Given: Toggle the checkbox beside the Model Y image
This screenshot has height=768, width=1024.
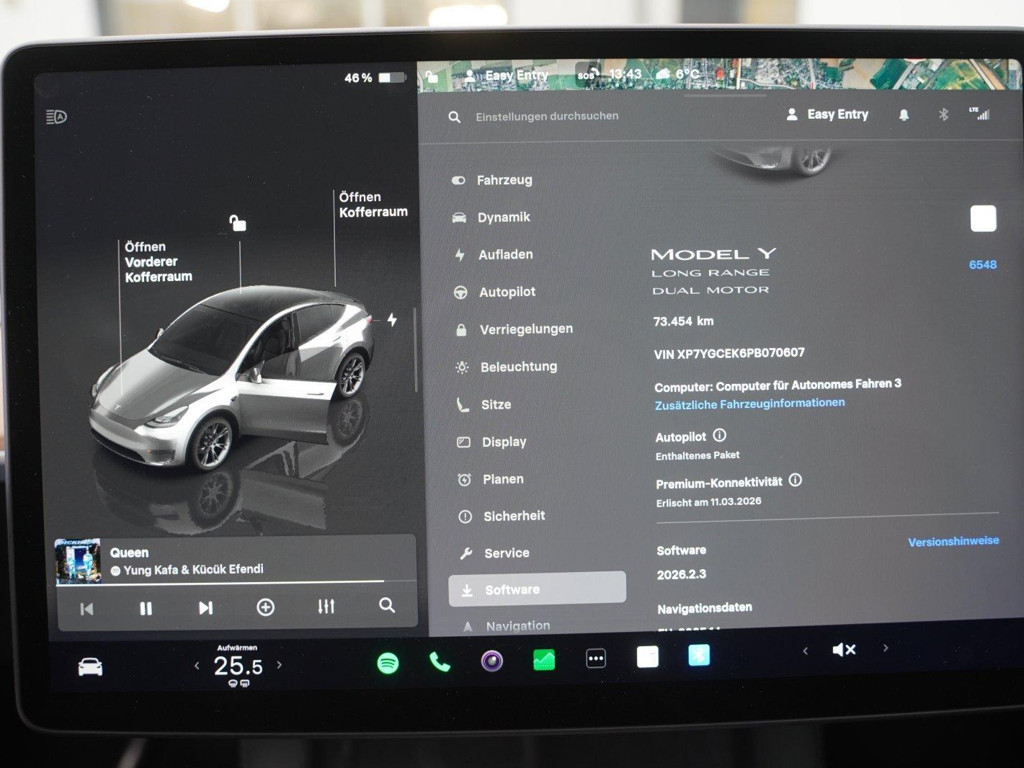Looking at the screenshot, I should (984, 218).
